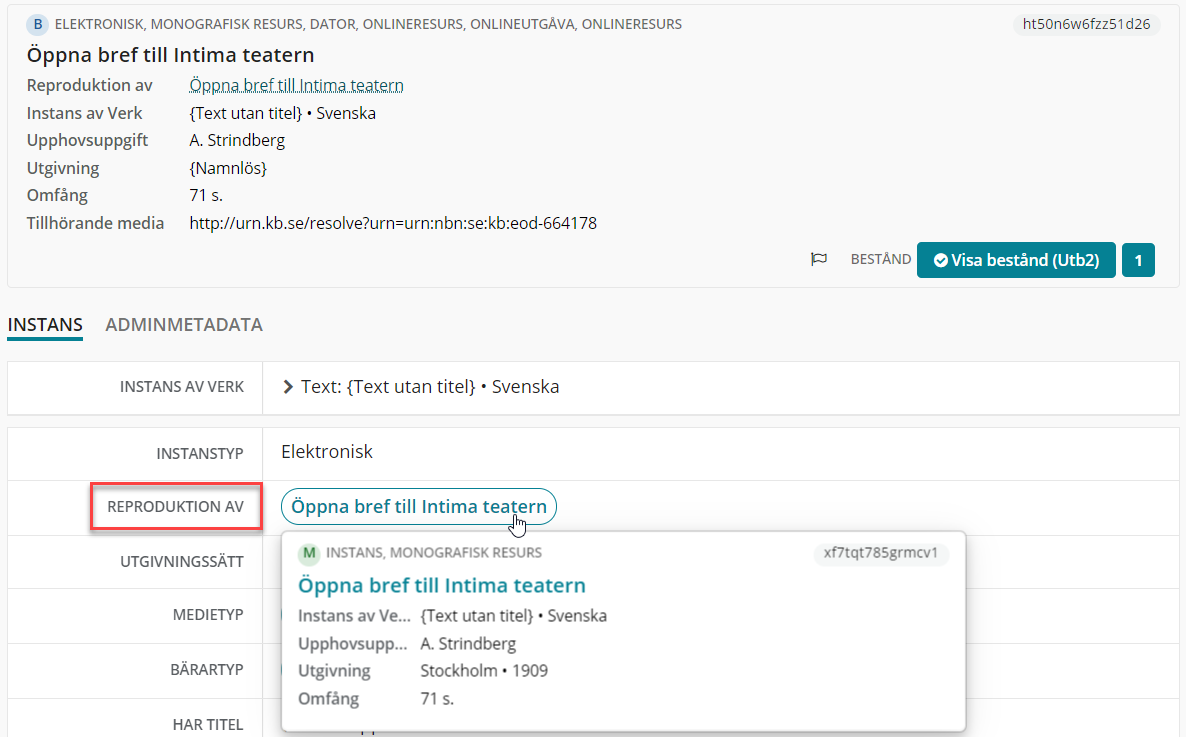Click the blue B record type badge
This screenshot has width=1186, height=737.
[38, 24]
